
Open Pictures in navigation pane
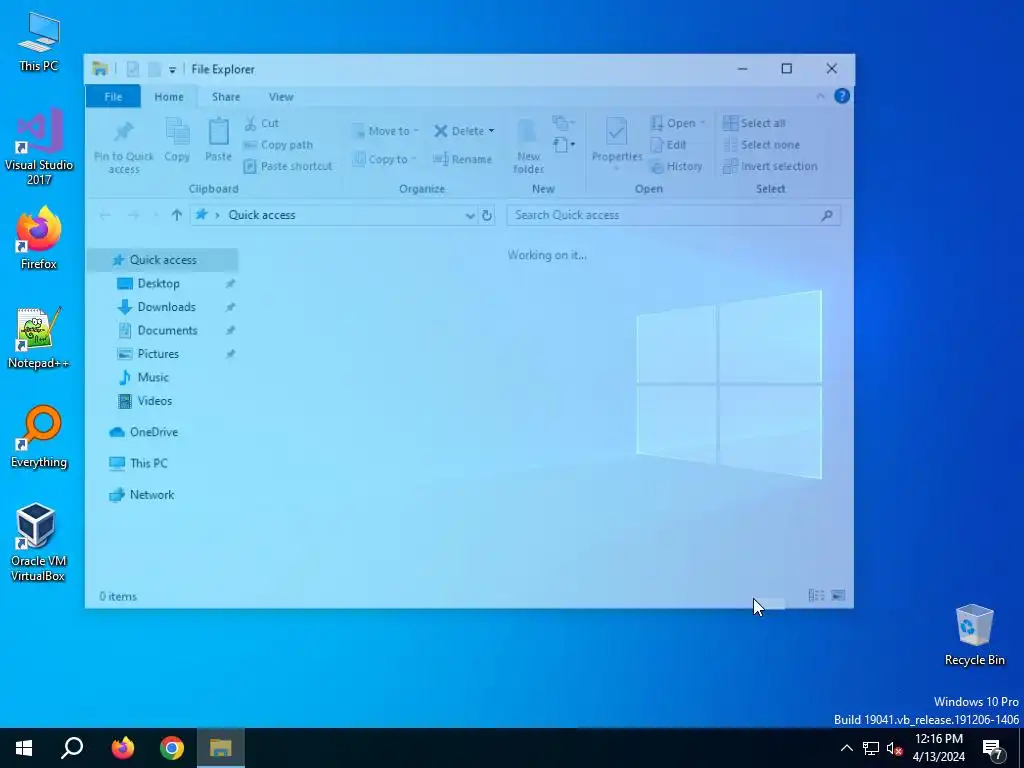point(158,354)
